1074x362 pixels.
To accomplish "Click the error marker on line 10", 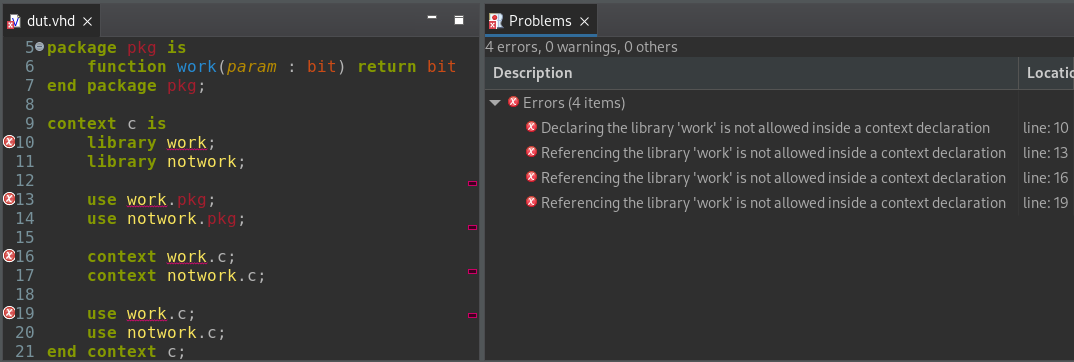I will 9,142.
